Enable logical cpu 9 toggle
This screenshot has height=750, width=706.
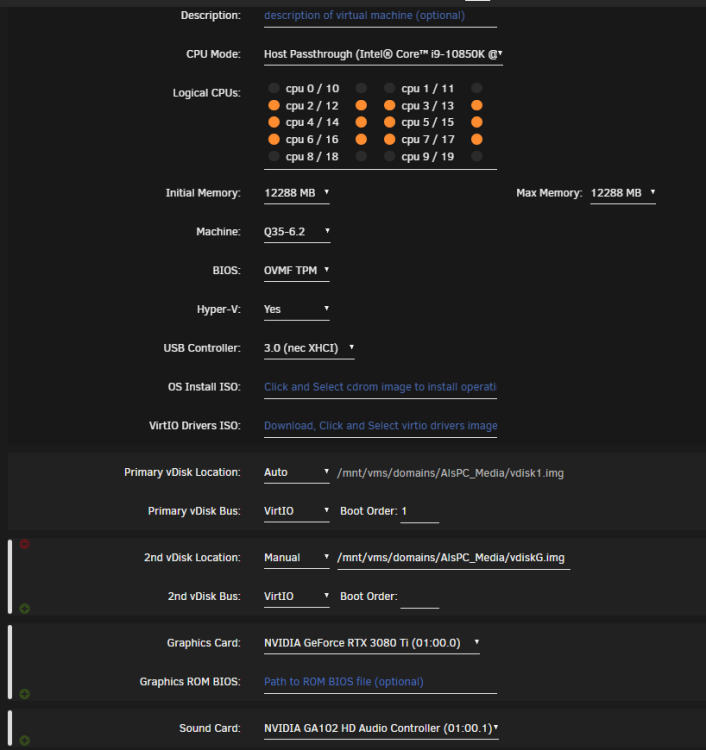389,156
